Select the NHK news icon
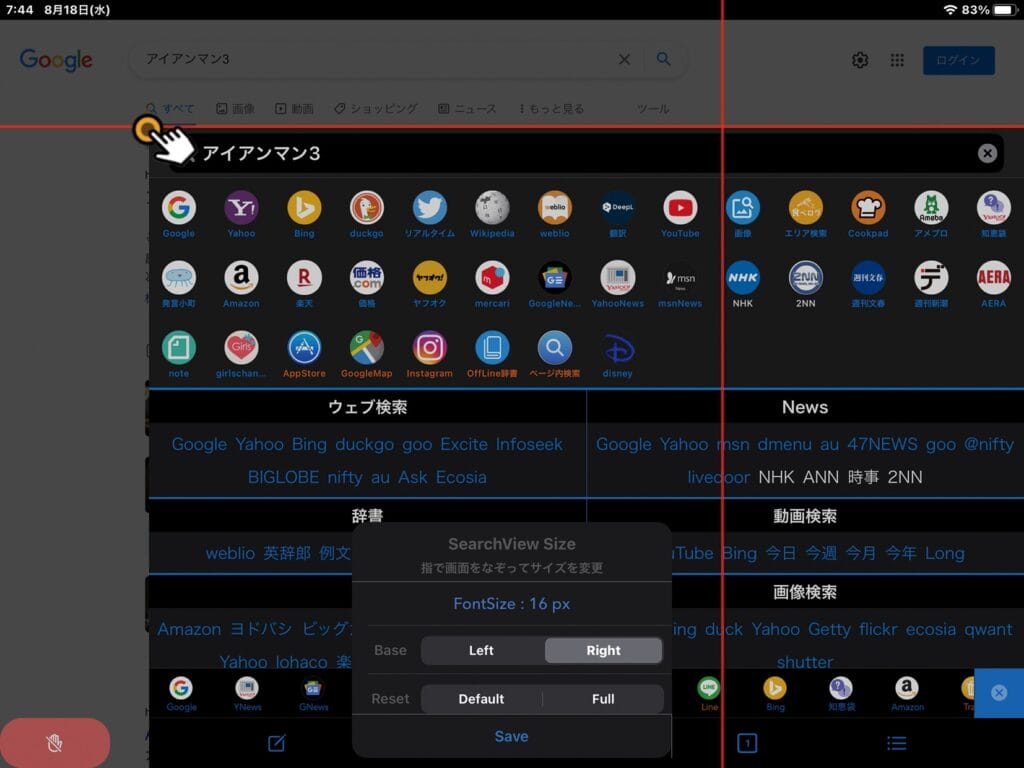1024x768 pixels. point(743,278)
